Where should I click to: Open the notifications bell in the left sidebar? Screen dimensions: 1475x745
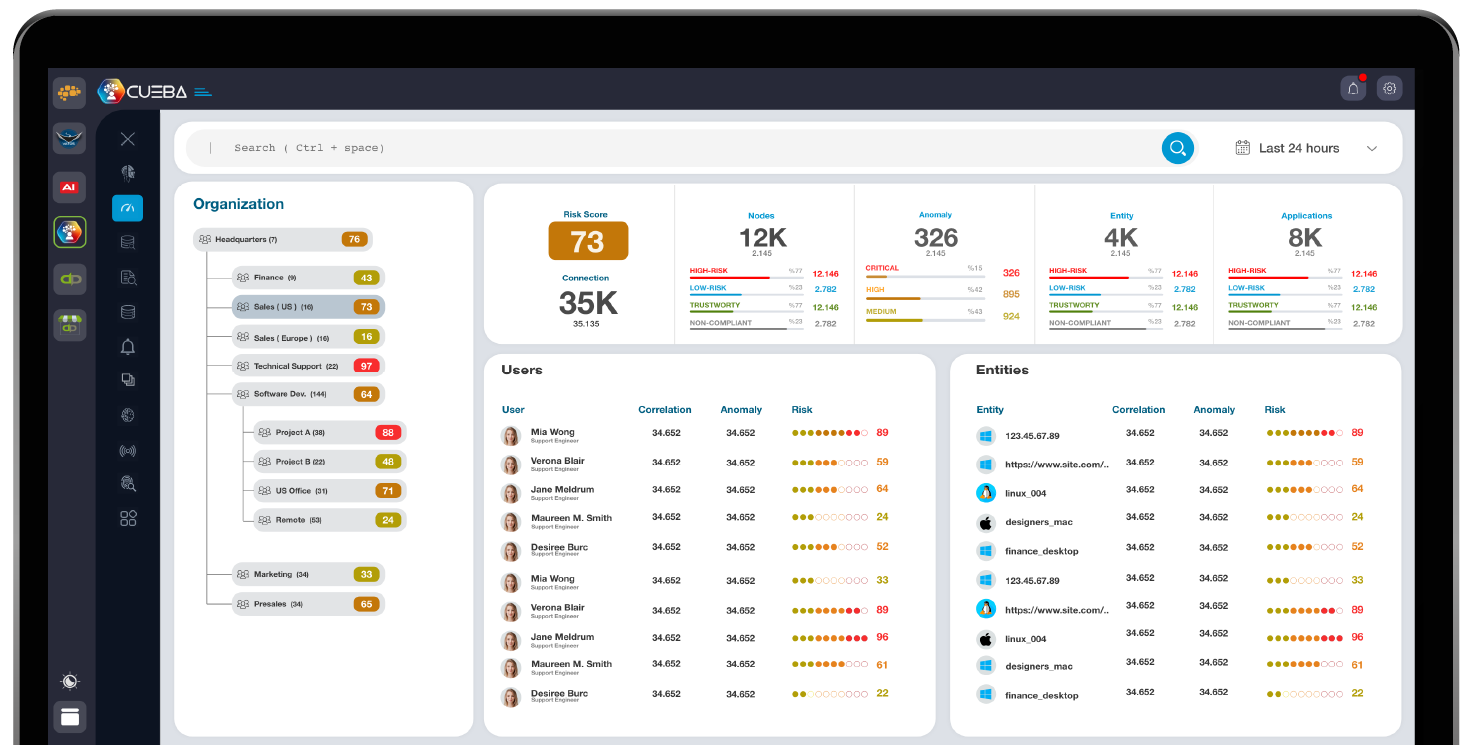(127, 346)
